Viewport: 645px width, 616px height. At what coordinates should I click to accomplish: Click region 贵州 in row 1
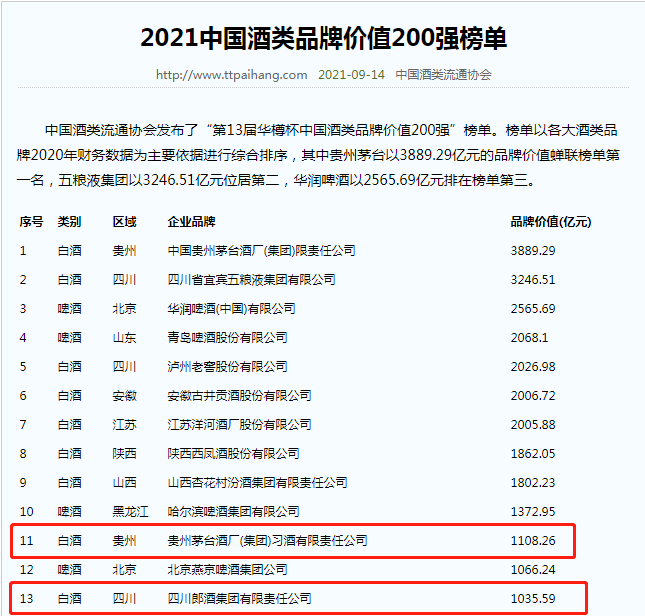point(125,250)
